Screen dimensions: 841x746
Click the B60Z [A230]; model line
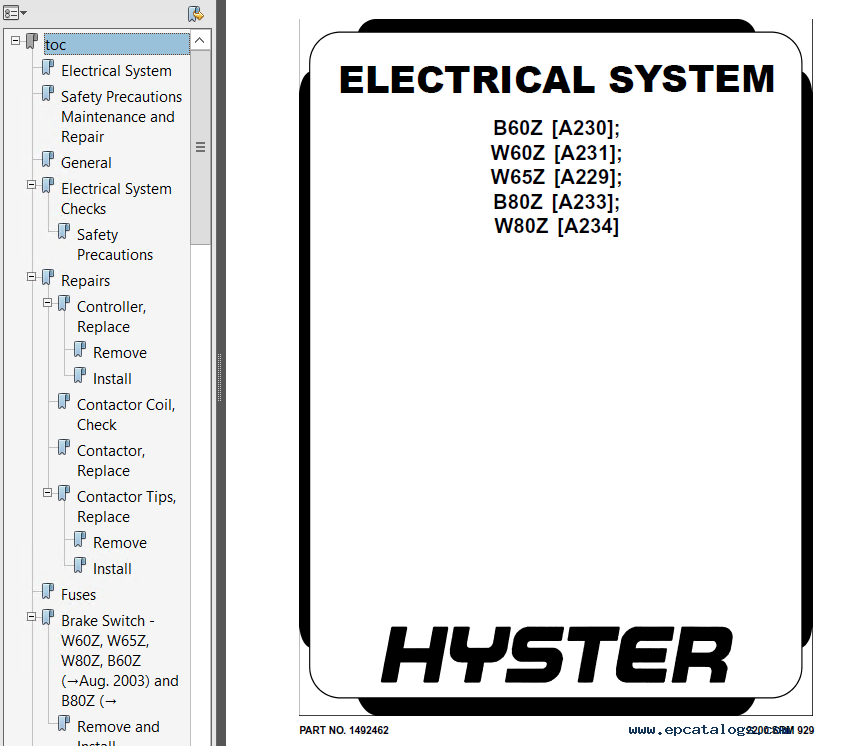click(x=556, y=128)
